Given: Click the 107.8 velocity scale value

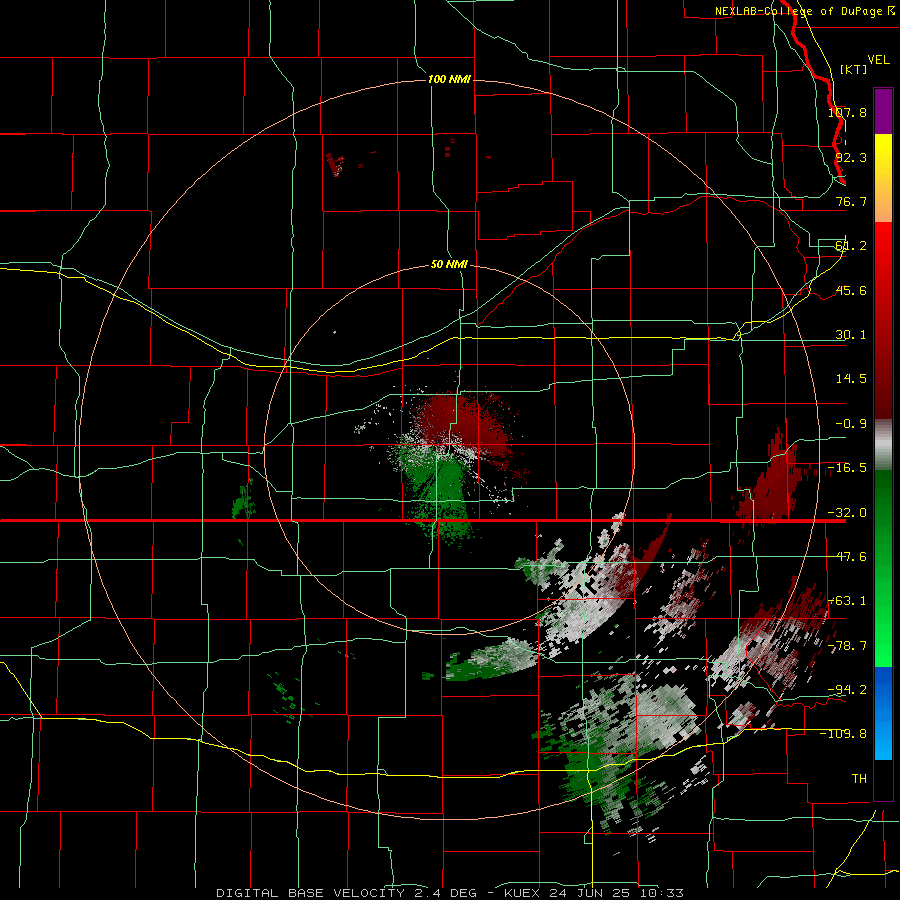Looking at the screenshot, I should pyautogui.click(x=847, y=112).
